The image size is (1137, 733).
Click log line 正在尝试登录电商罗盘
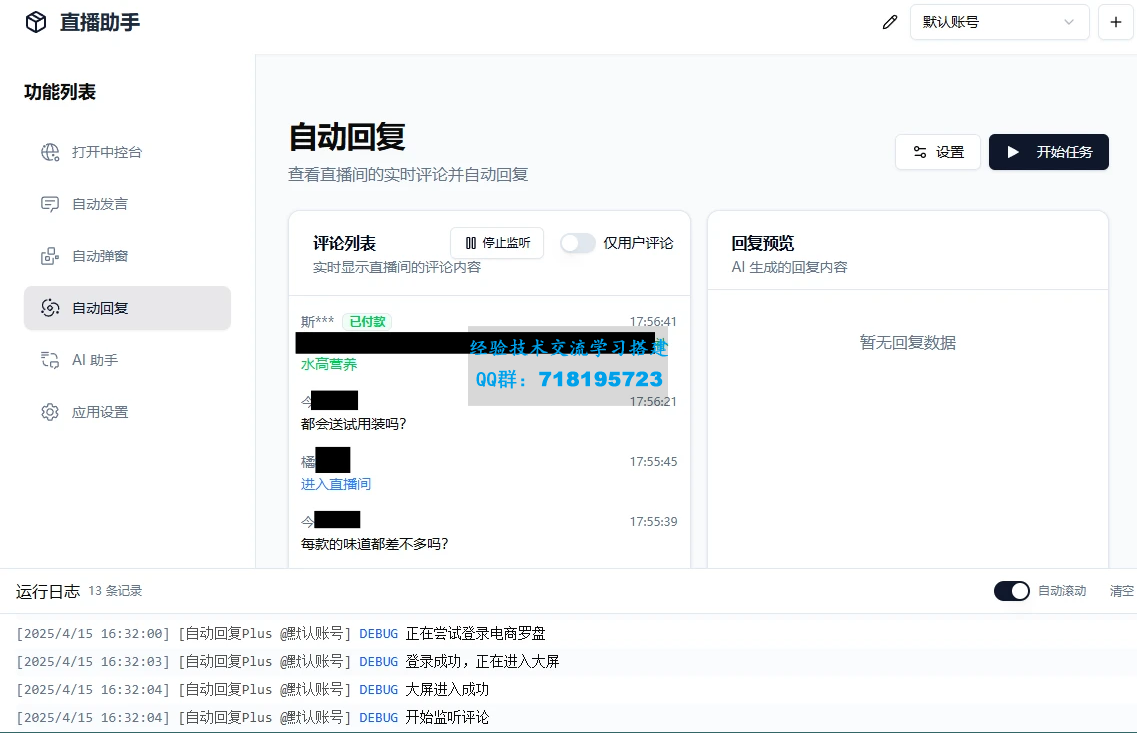(x=476, y=634)
